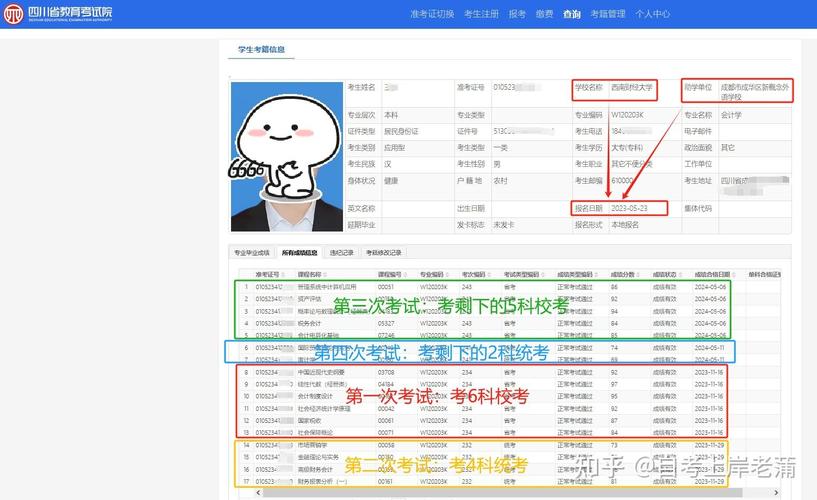Open the 报考 menu item

(517, 14)
